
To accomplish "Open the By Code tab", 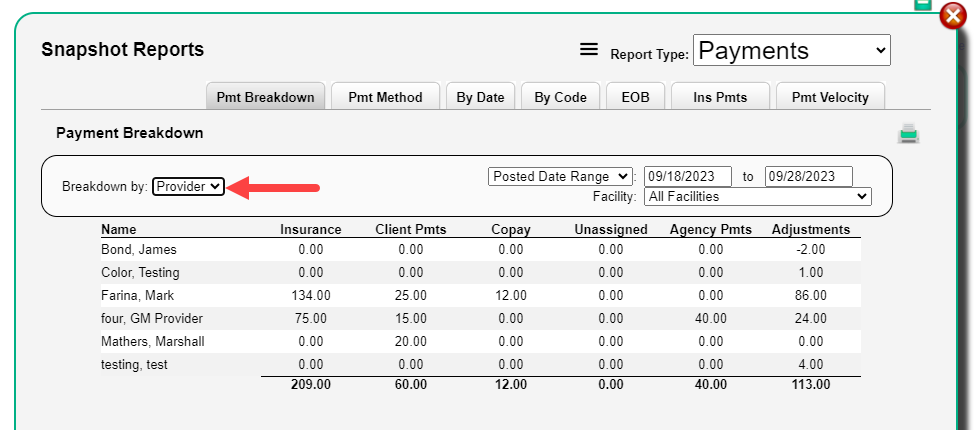I will pyautogui.click(x=560, y=97).
